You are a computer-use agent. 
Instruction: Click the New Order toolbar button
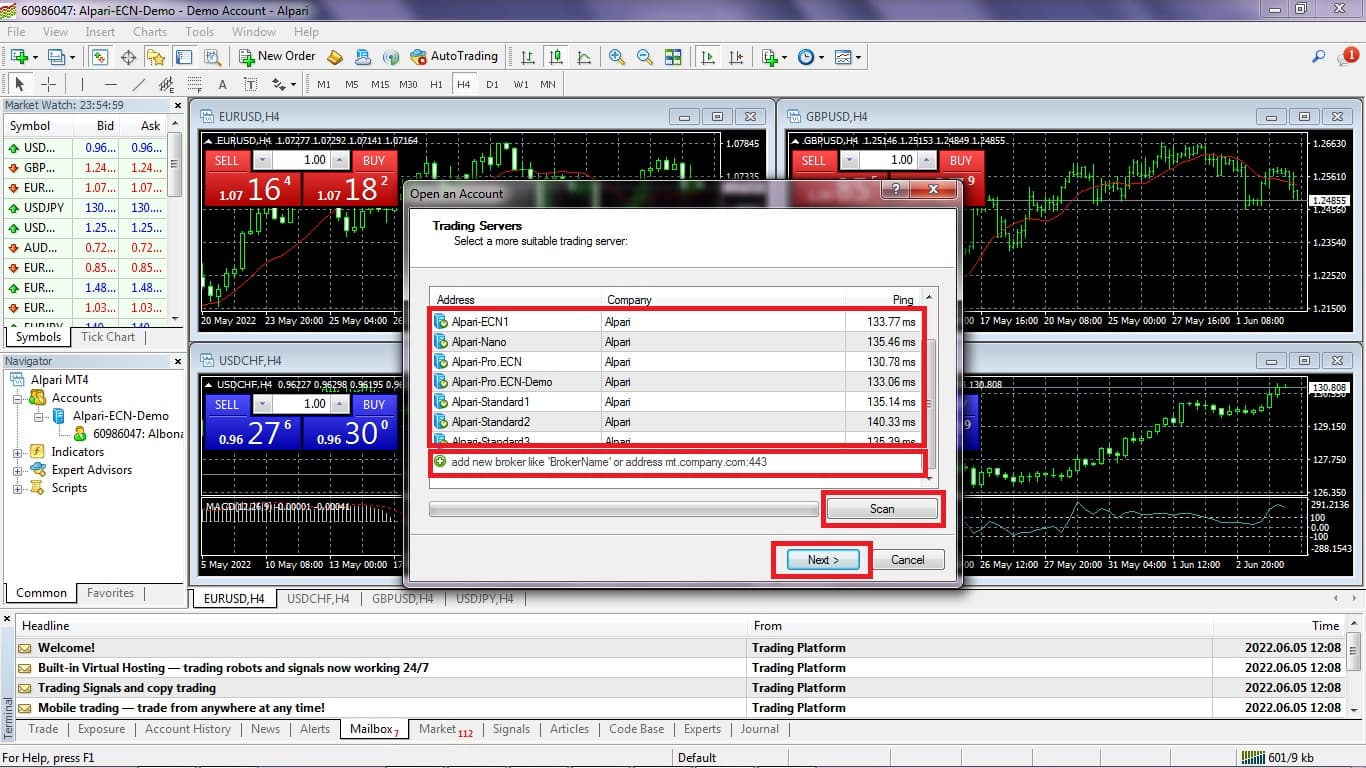pos(277,57)
